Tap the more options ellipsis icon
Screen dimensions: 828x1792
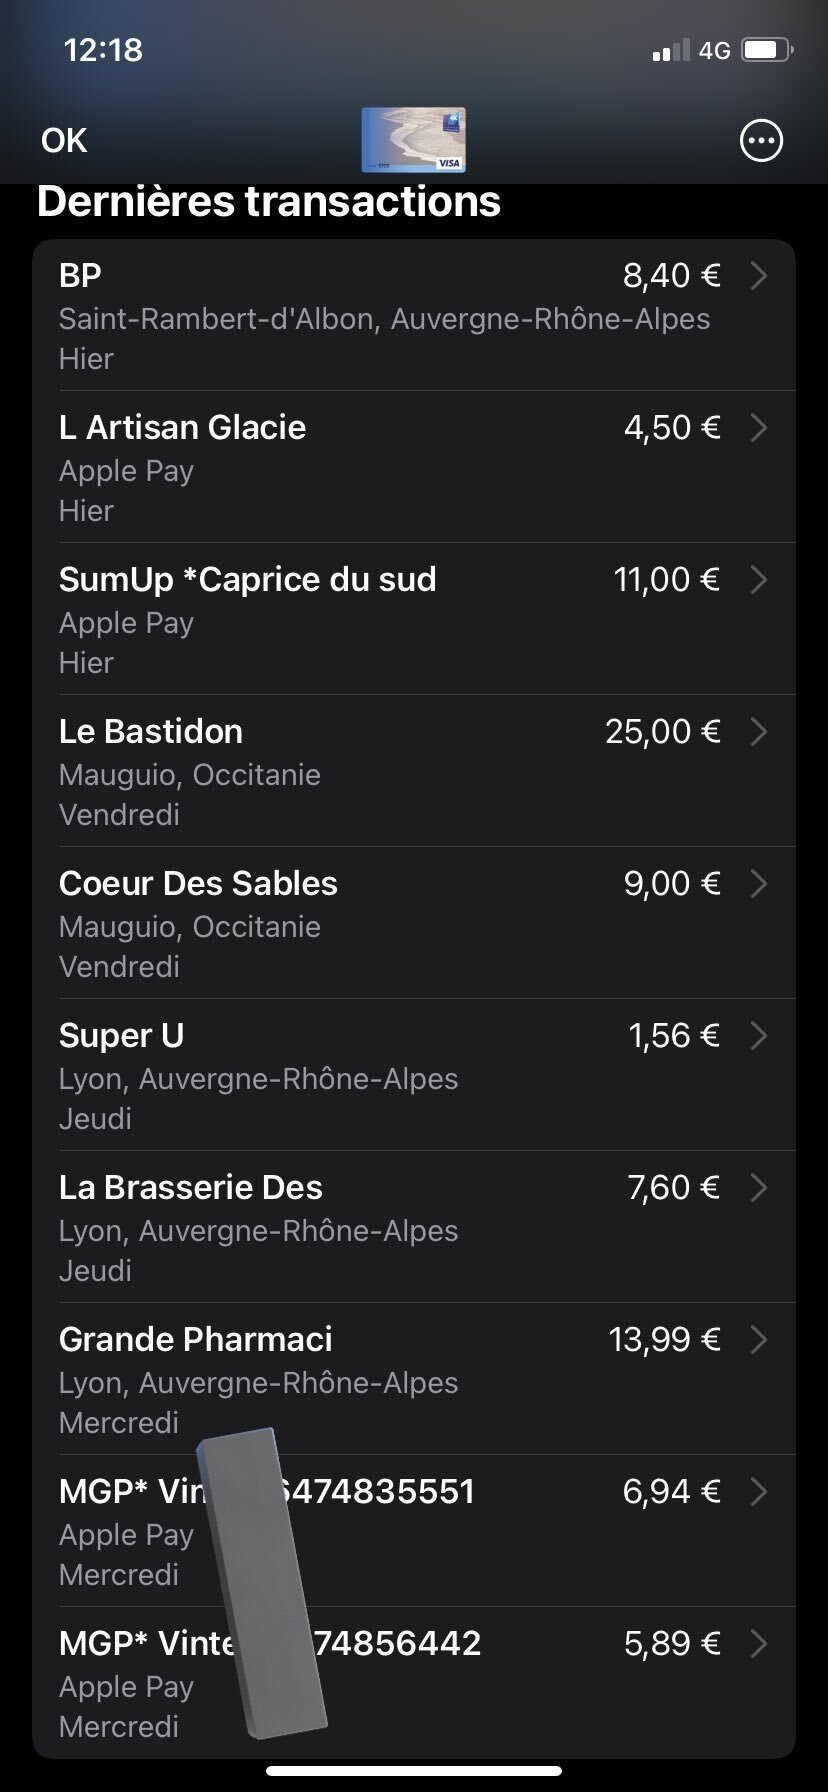[761, 141]
